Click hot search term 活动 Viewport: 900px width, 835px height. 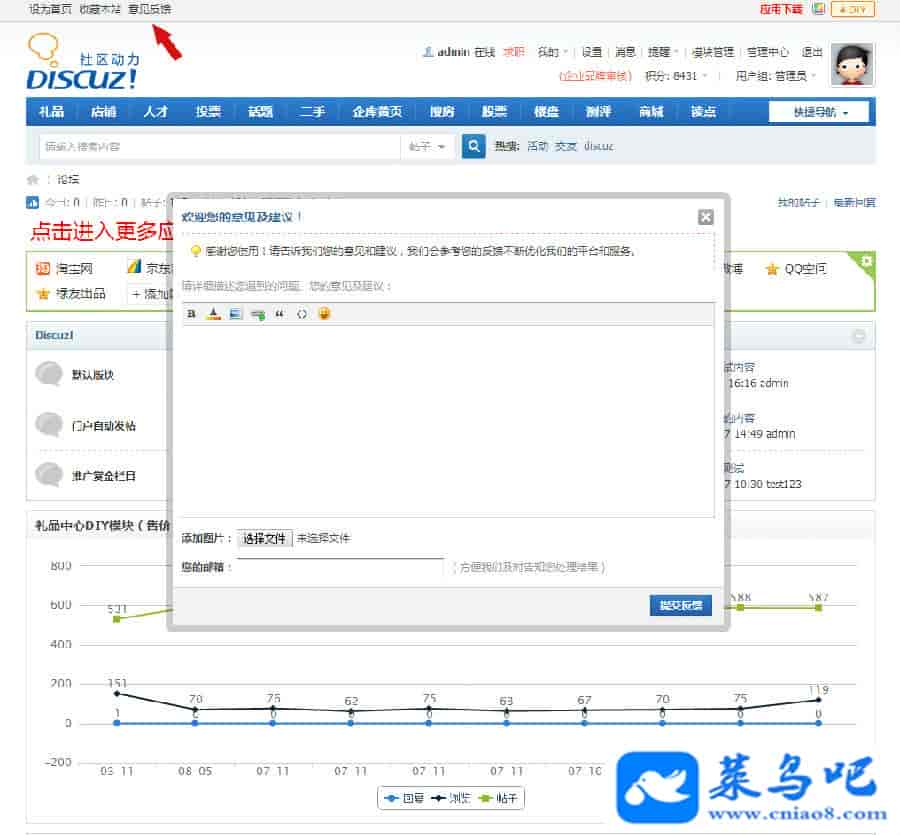537,146
